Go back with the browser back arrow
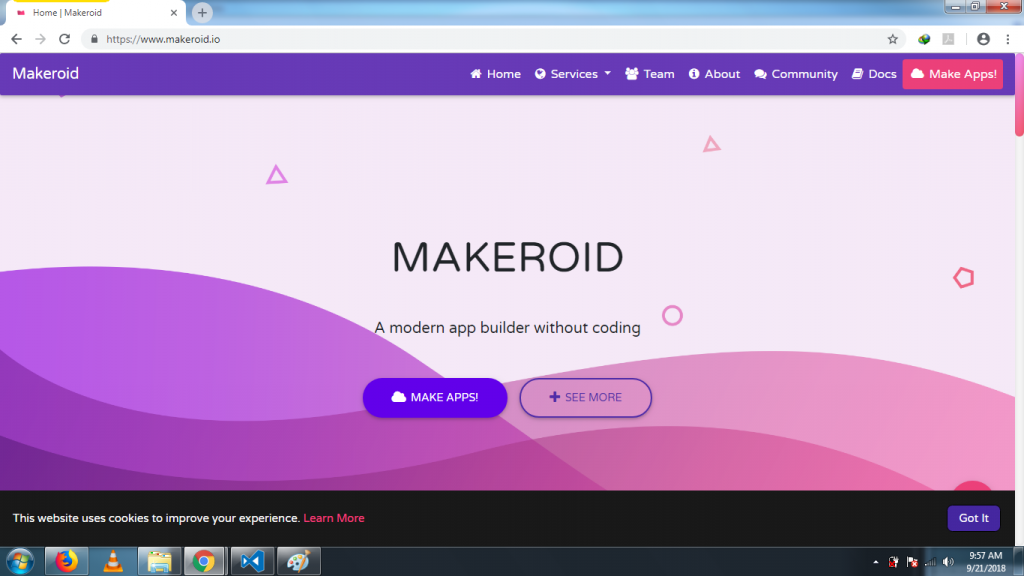The image size is (1024, 576). pyautogui.click(x=16, y=39)
